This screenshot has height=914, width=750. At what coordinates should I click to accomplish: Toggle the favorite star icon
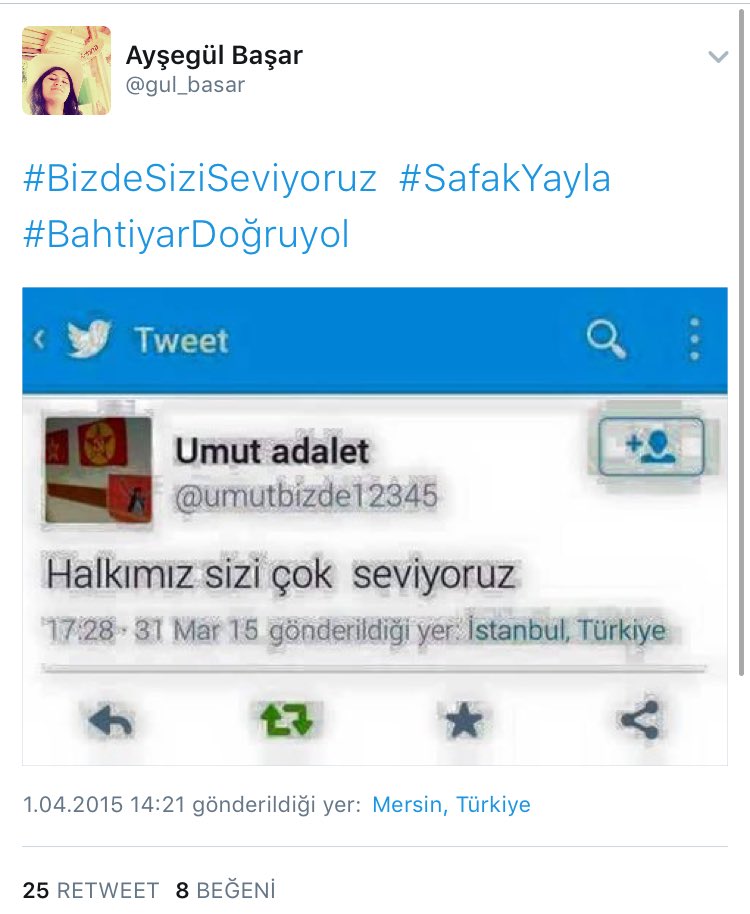coord(463,719)
